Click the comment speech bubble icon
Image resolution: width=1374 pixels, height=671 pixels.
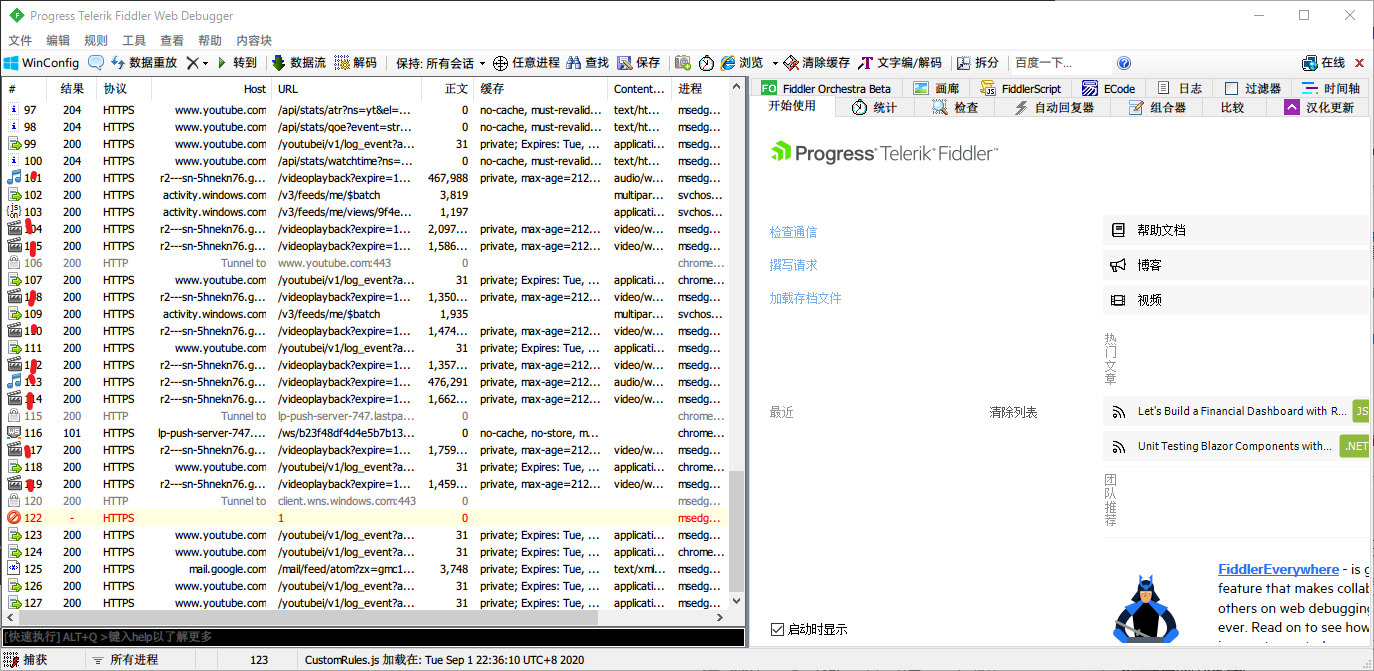(97, 62)
